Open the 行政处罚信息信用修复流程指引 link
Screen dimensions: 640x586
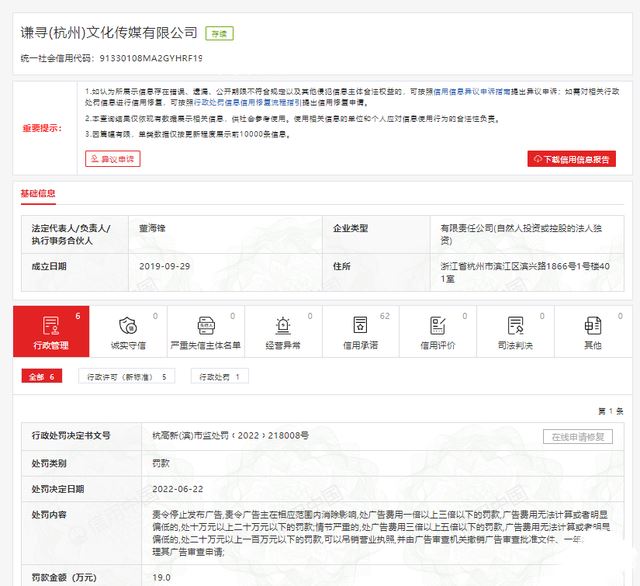click(247, 102)
